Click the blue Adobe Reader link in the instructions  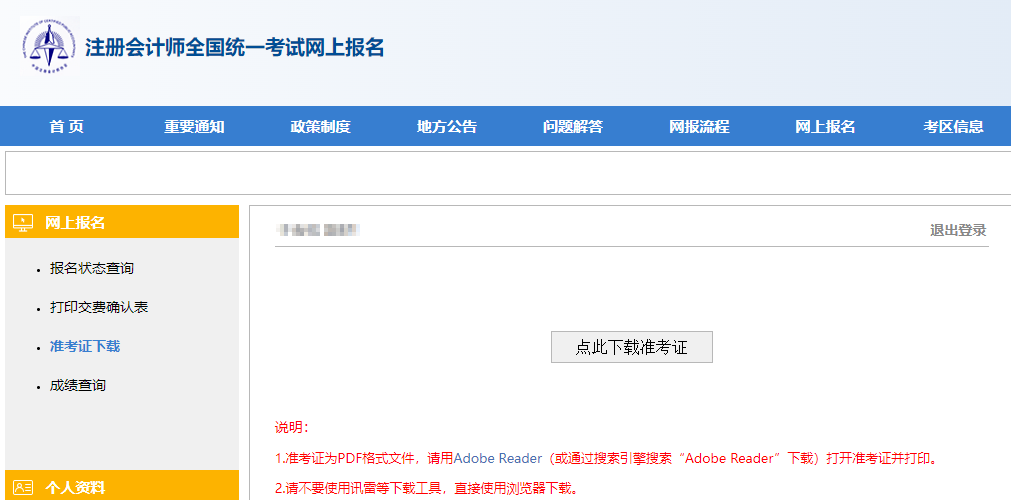pyautogui.click(x=497, y=458)
